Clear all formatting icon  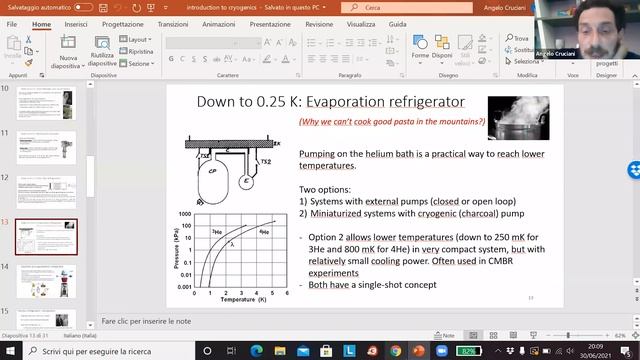[x=292, y=42]
